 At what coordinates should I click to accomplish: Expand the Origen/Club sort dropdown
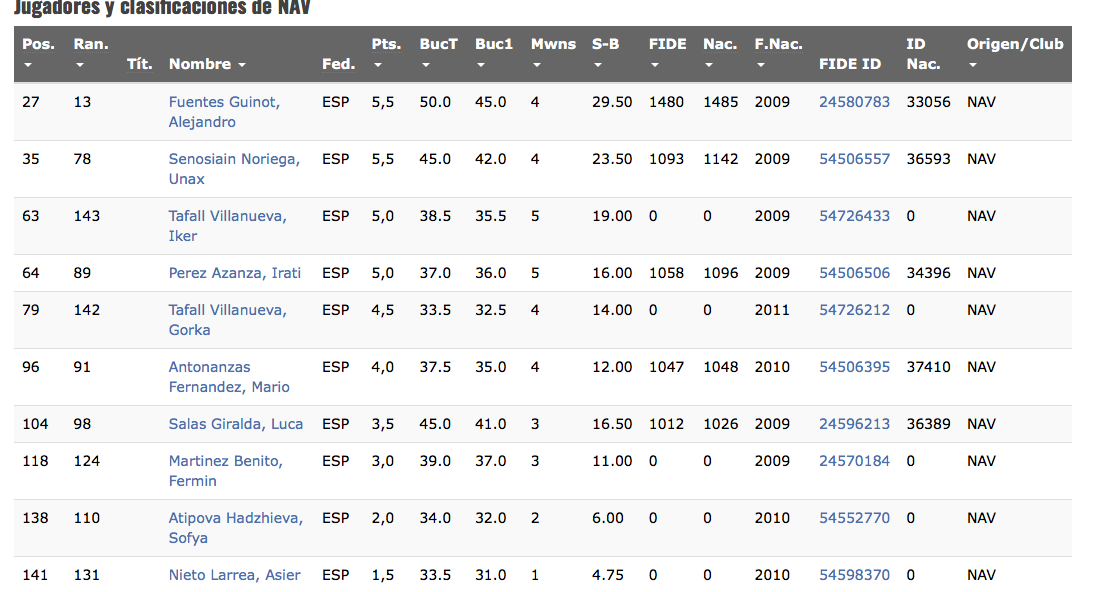tap(973, 65)
